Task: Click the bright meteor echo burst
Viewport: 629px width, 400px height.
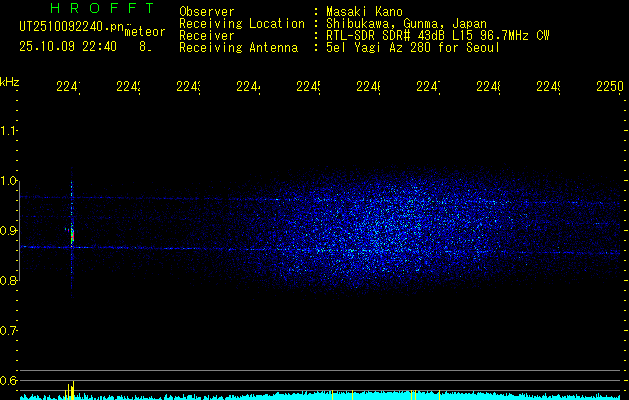Action: [71, 235]
